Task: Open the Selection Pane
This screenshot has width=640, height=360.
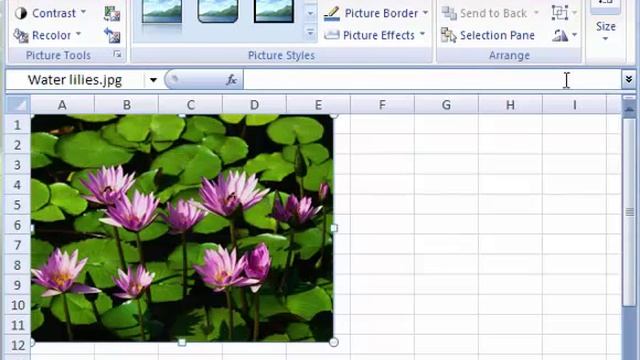Action: pos(488,35)
